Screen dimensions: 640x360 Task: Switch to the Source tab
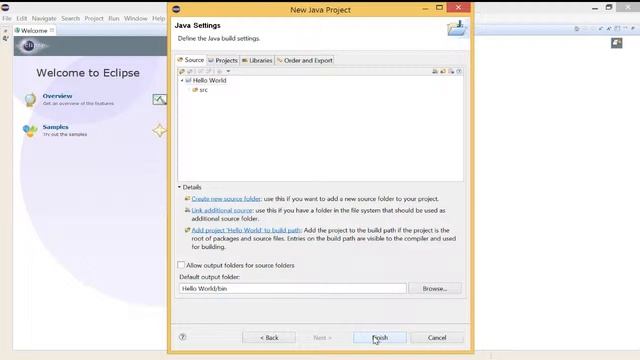[x=191, y=60]
